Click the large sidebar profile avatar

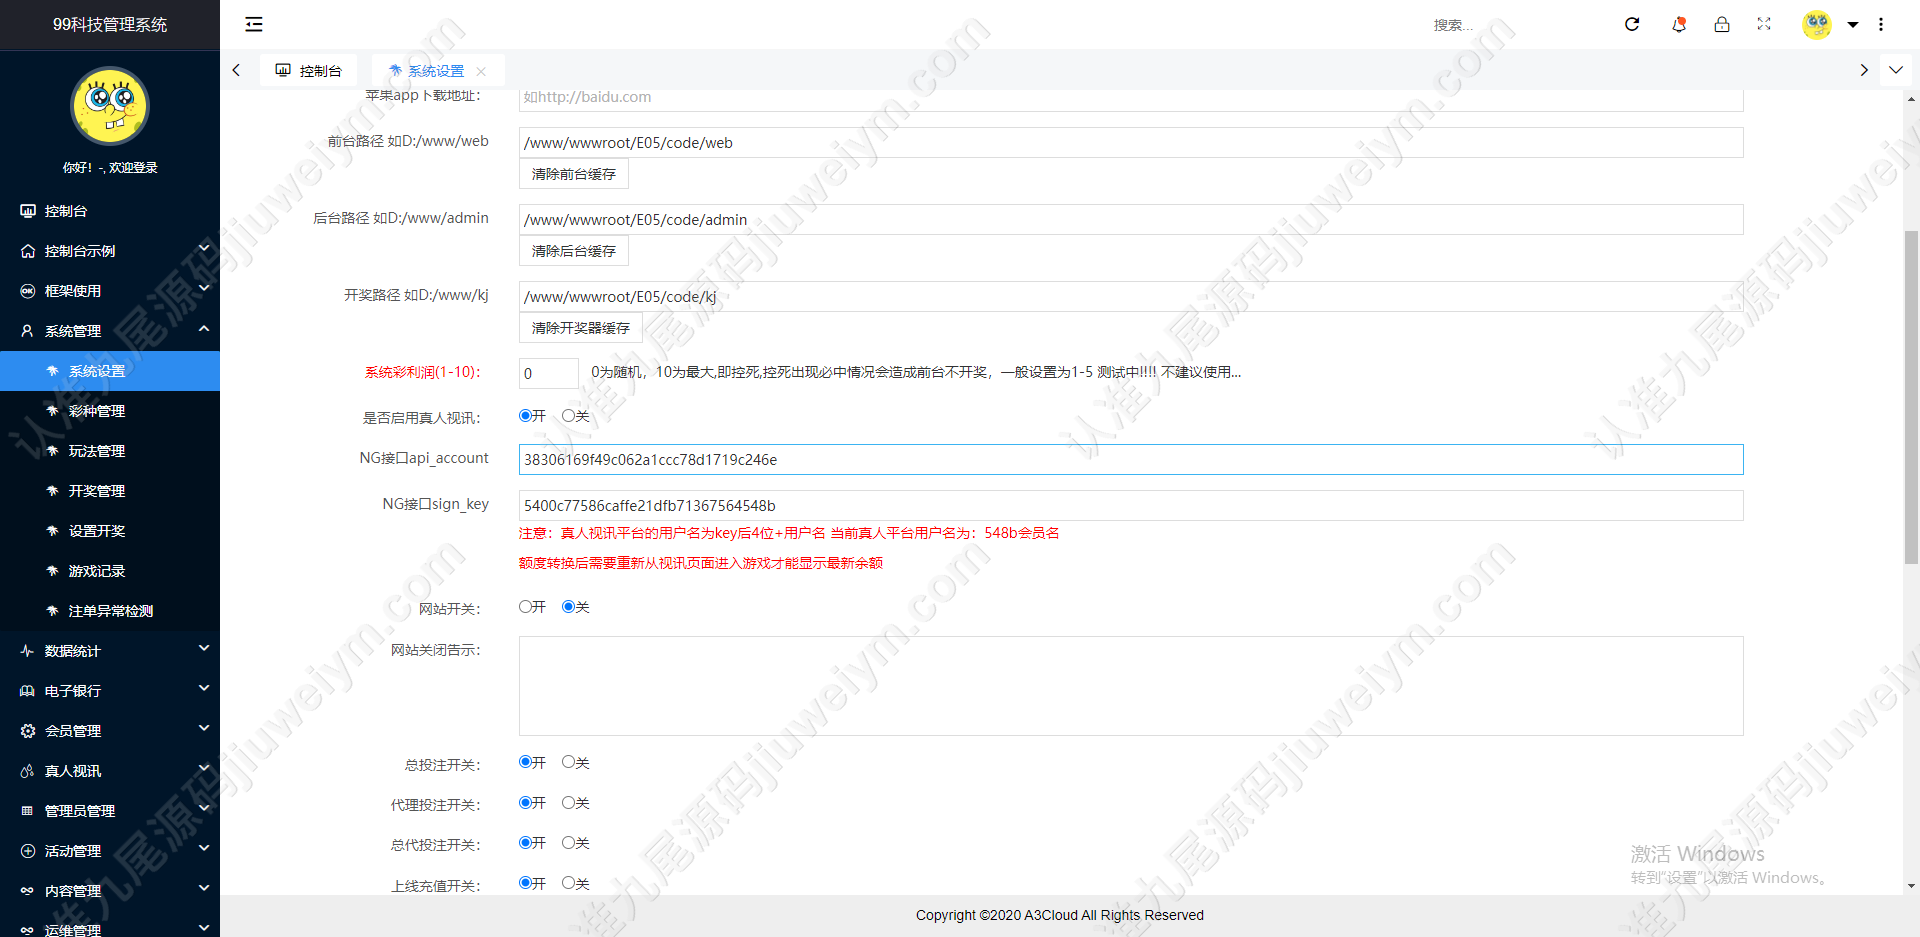coord(110,106)
